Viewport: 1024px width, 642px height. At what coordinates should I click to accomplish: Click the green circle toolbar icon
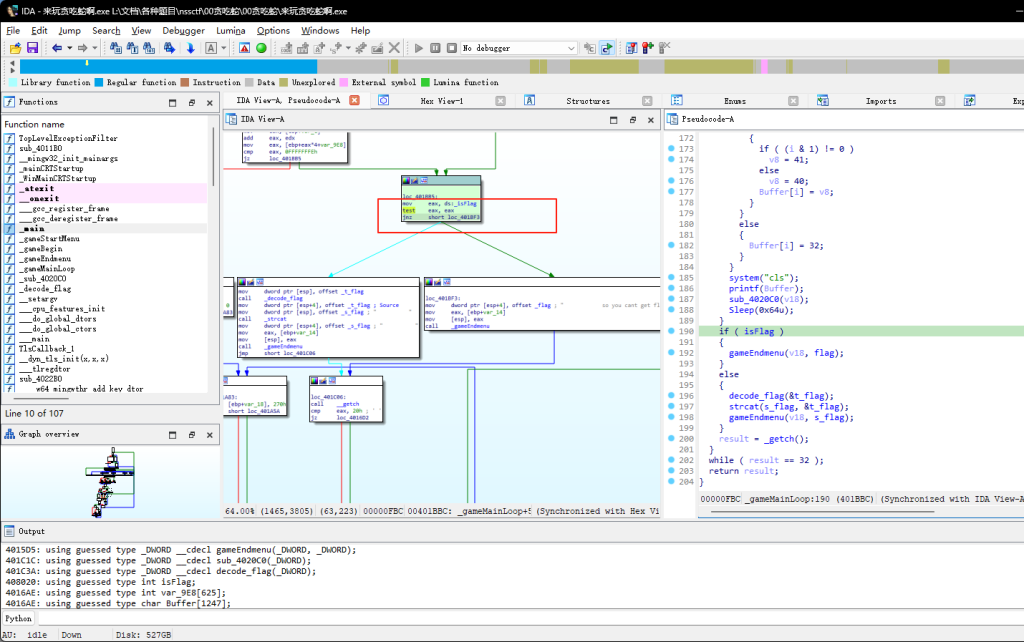pyautogui.click(x=261, y=48)
